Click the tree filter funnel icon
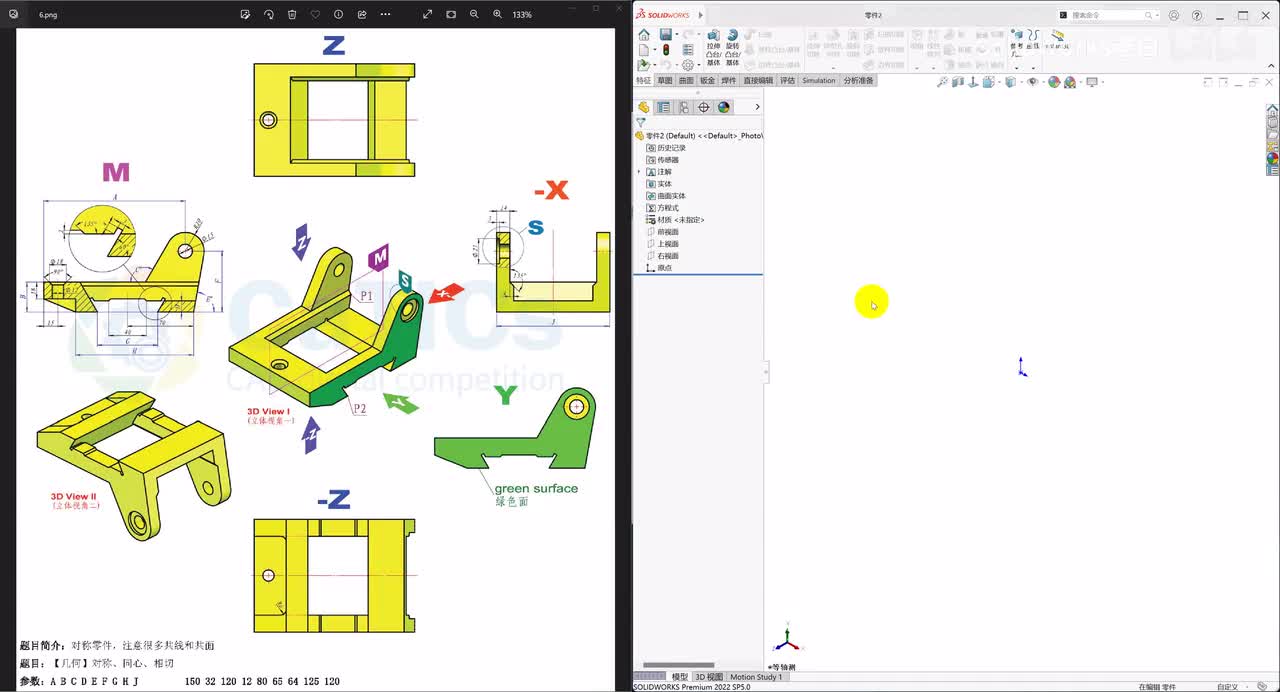 point(641,122)
